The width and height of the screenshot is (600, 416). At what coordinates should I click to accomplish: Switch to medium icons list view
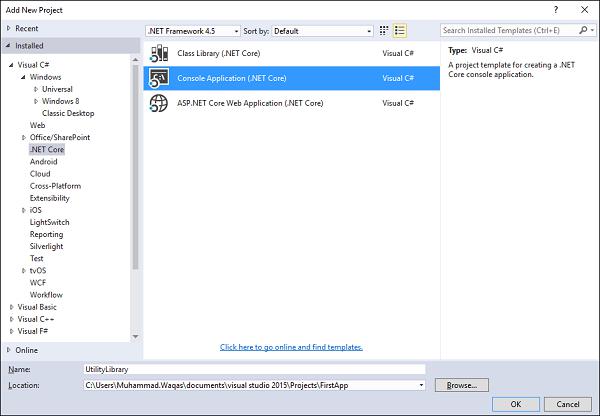[x=399, y=31]
